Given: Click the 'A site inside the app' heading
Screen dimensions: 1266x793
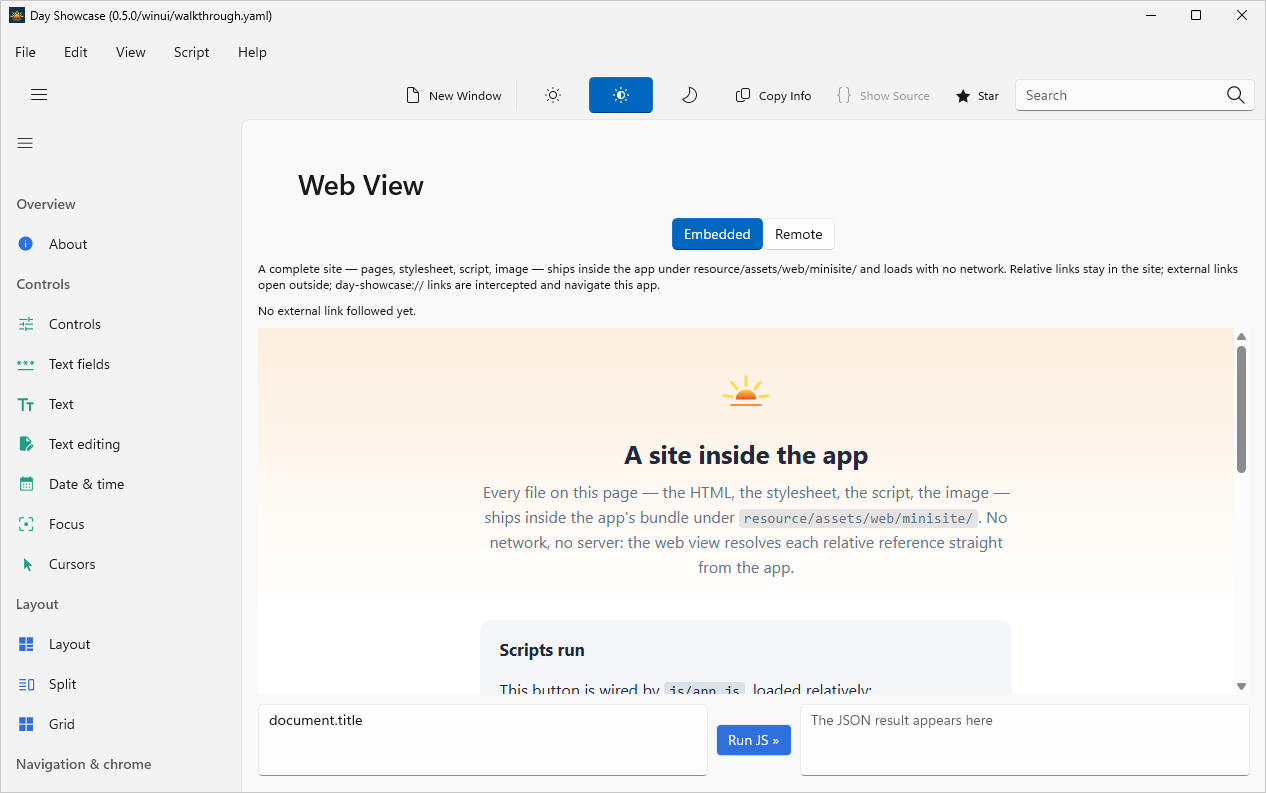Looking at the screenshot, I should 746,455.
